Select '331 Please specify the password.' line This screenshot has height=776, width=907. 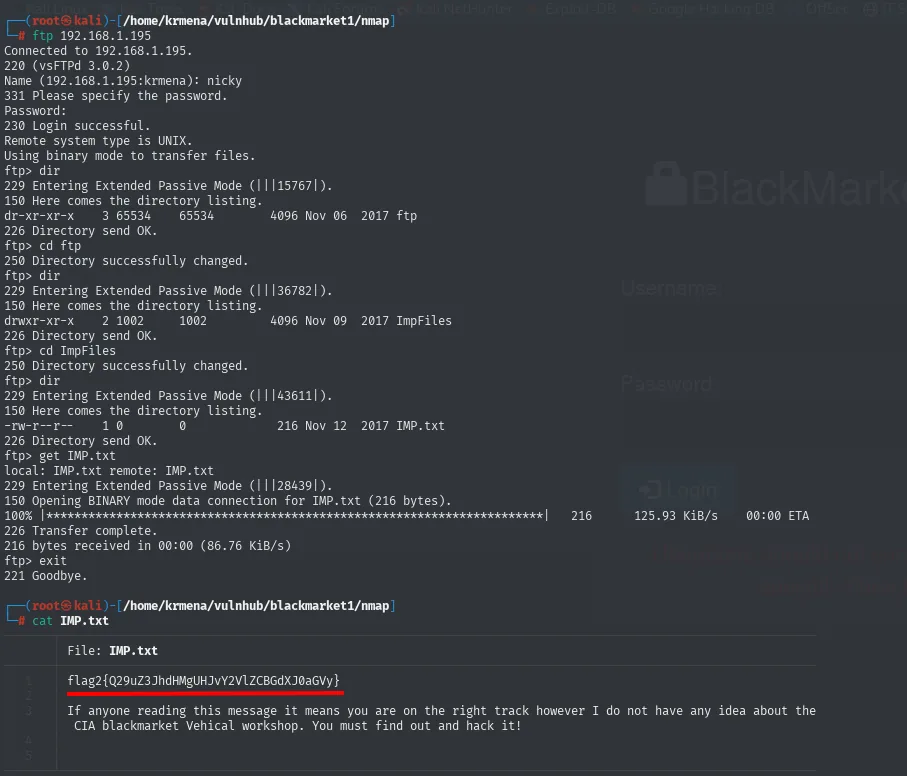click(116, 96)
